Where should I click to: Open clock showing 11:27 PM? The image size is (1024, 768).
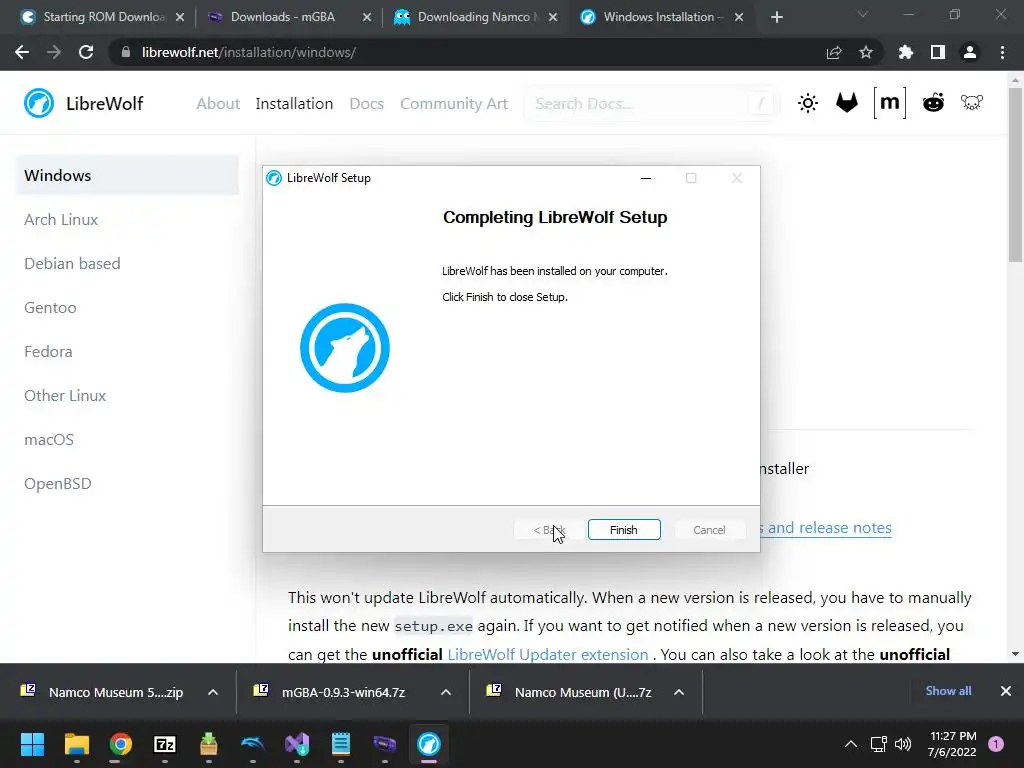(952, 744)
